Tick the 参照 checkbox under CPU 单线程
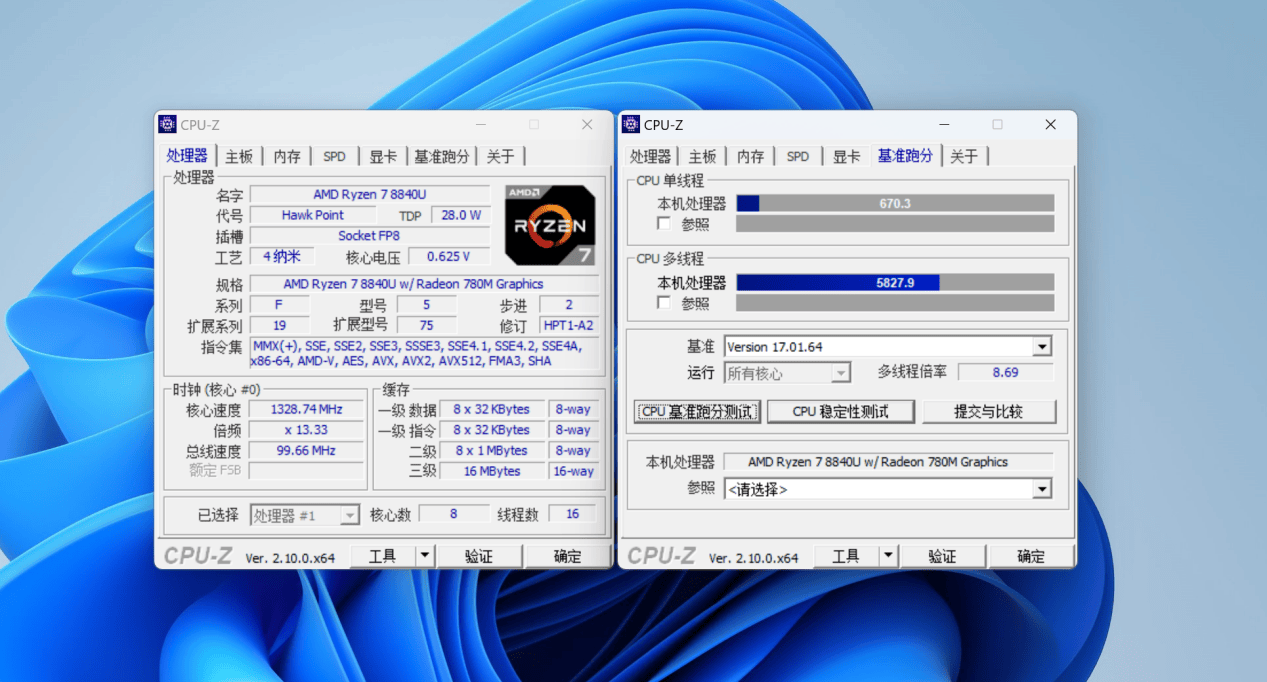The image size is (1267, 682). 664,223
